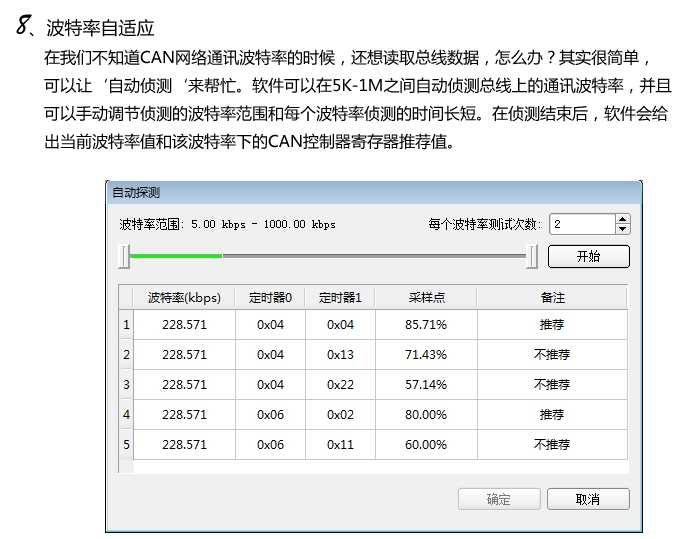Viewport: 700px width, 539px height.
Task: Click the 60.00% sample point cell
Action: 426,445
